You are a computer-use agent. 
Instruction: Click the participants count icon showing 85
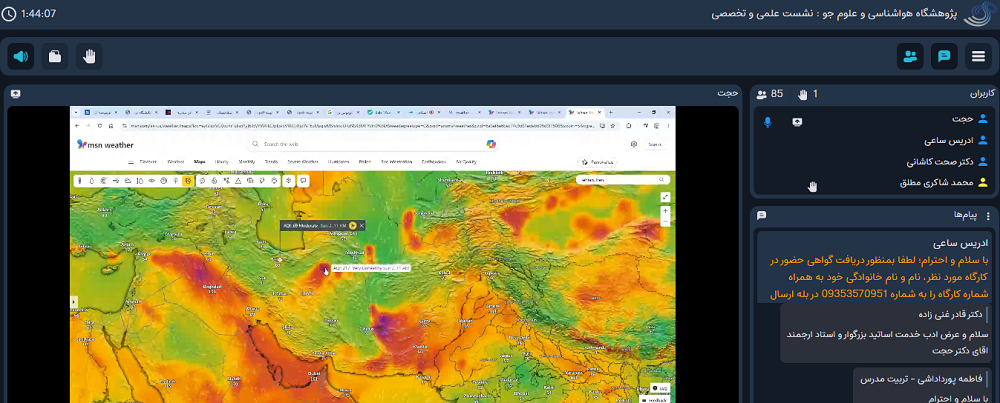click(x=761, y=94)
